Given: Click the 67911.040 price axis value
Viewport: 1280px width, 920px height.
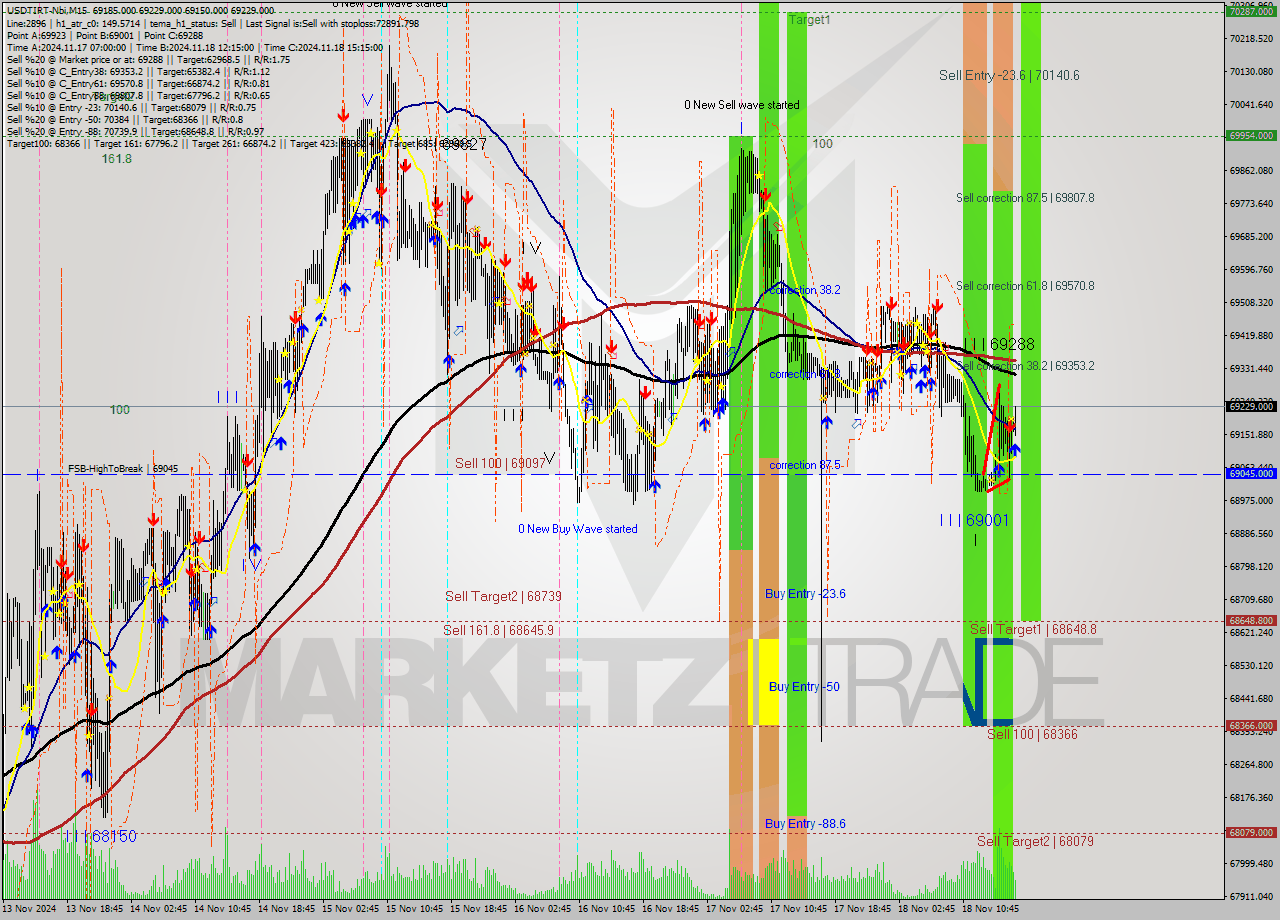Looking at the screenshot, I should (x=1253, y=896).
